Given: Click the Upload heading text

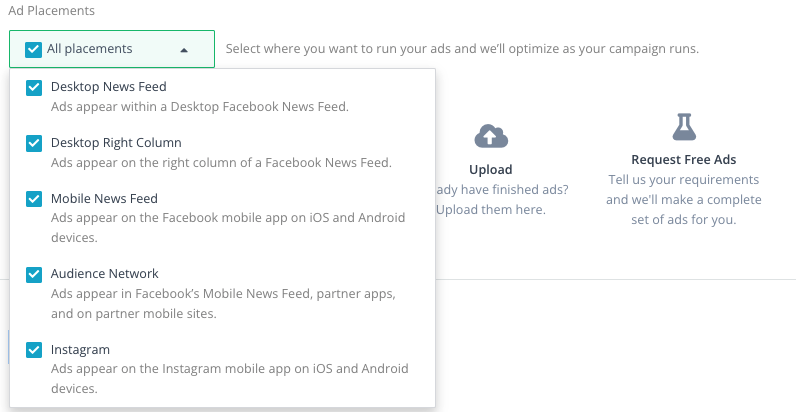Looking at the screenshot, I should point(490,169).
